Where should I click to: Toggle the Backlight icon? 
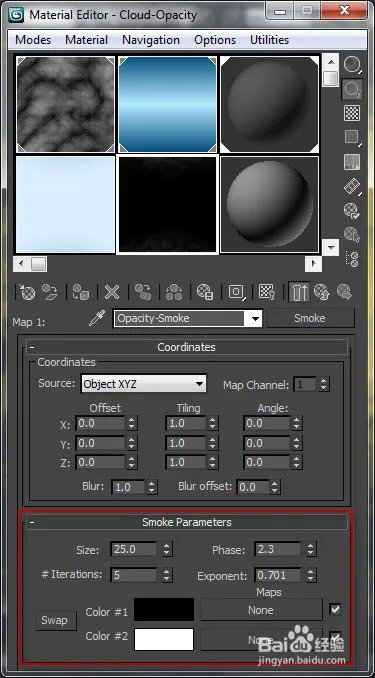point(352,89)
